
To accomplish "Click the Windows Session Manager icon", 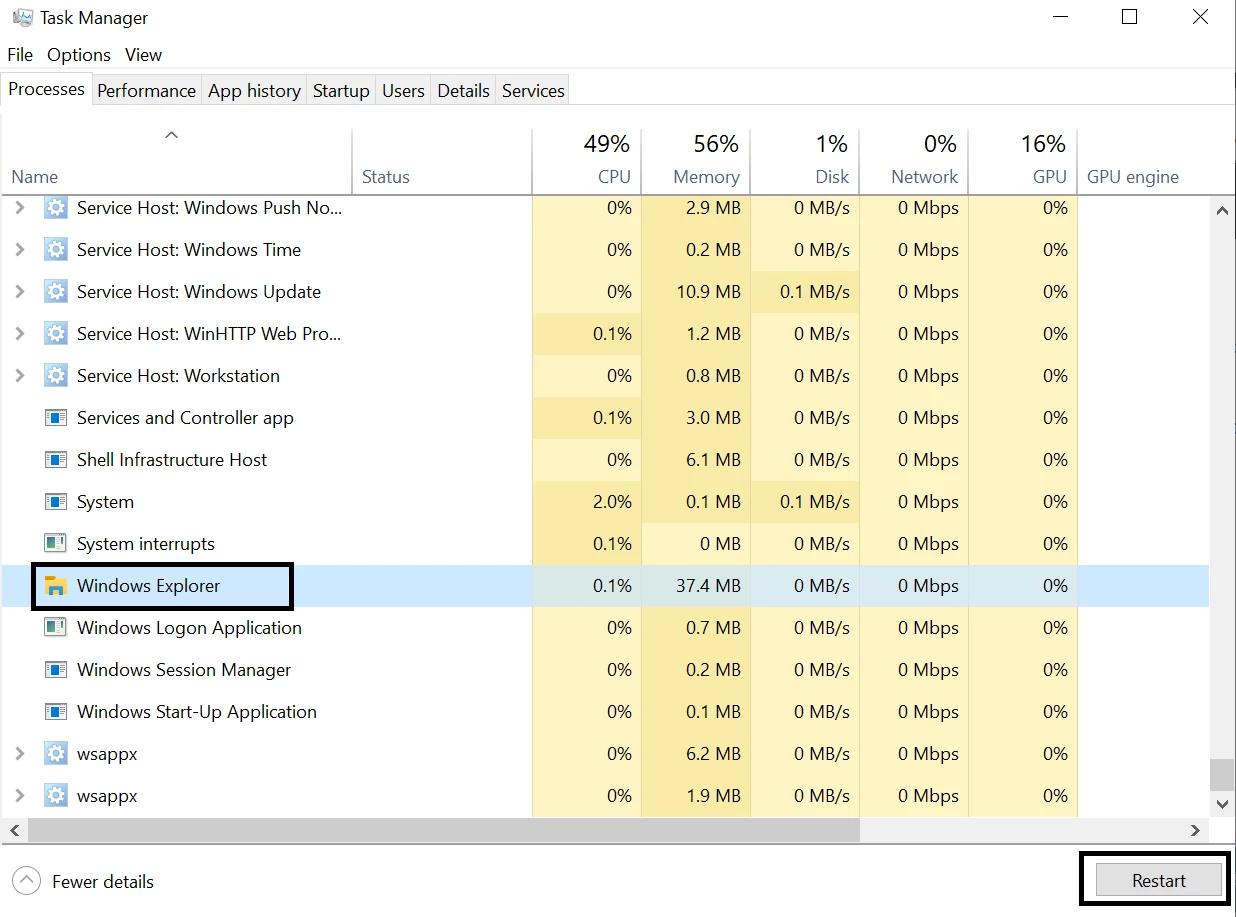I will [56, 670].
